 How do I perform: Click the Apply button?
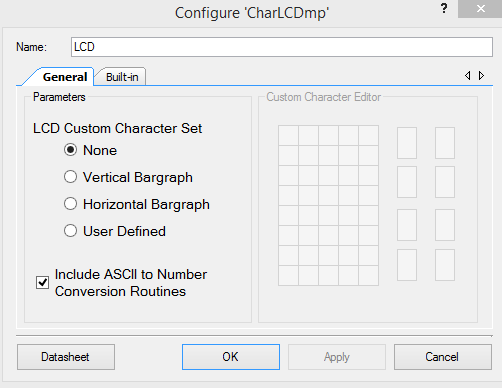click(x=337, y=357)
